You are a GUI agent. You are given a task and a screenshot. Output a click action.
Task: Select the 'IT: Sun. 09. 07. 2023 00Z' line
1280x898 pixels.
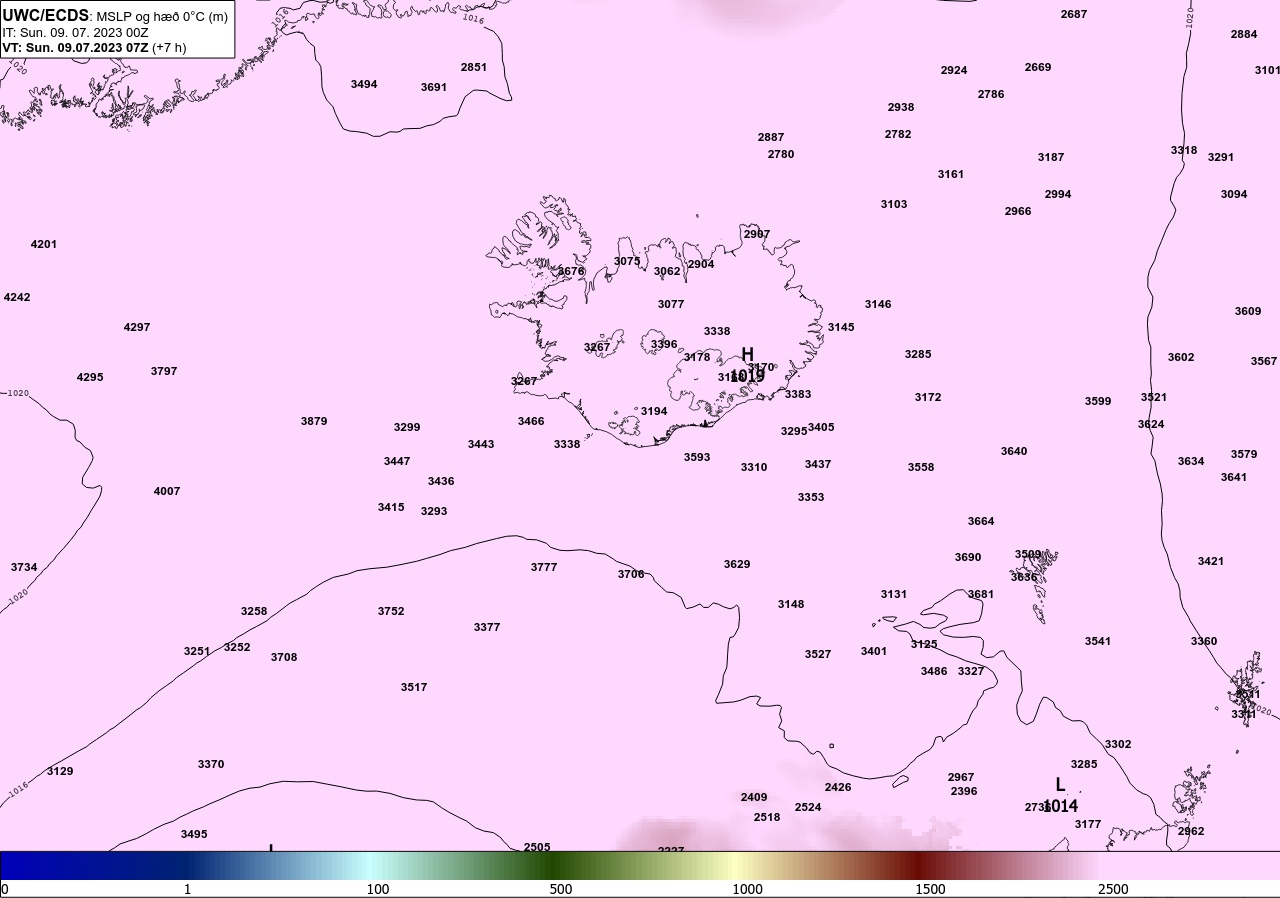click(x=76, y=32)
